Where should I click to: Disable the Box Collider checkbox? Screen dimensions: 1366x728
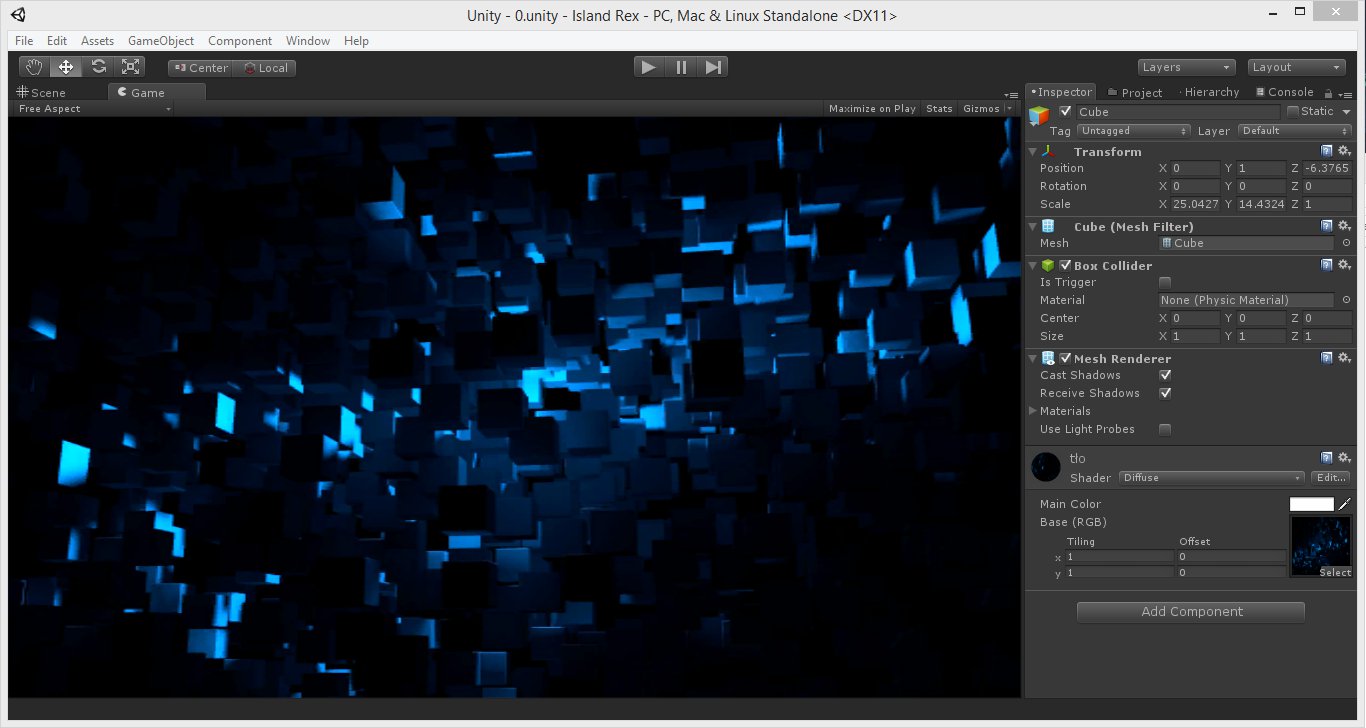point(1066,266)
